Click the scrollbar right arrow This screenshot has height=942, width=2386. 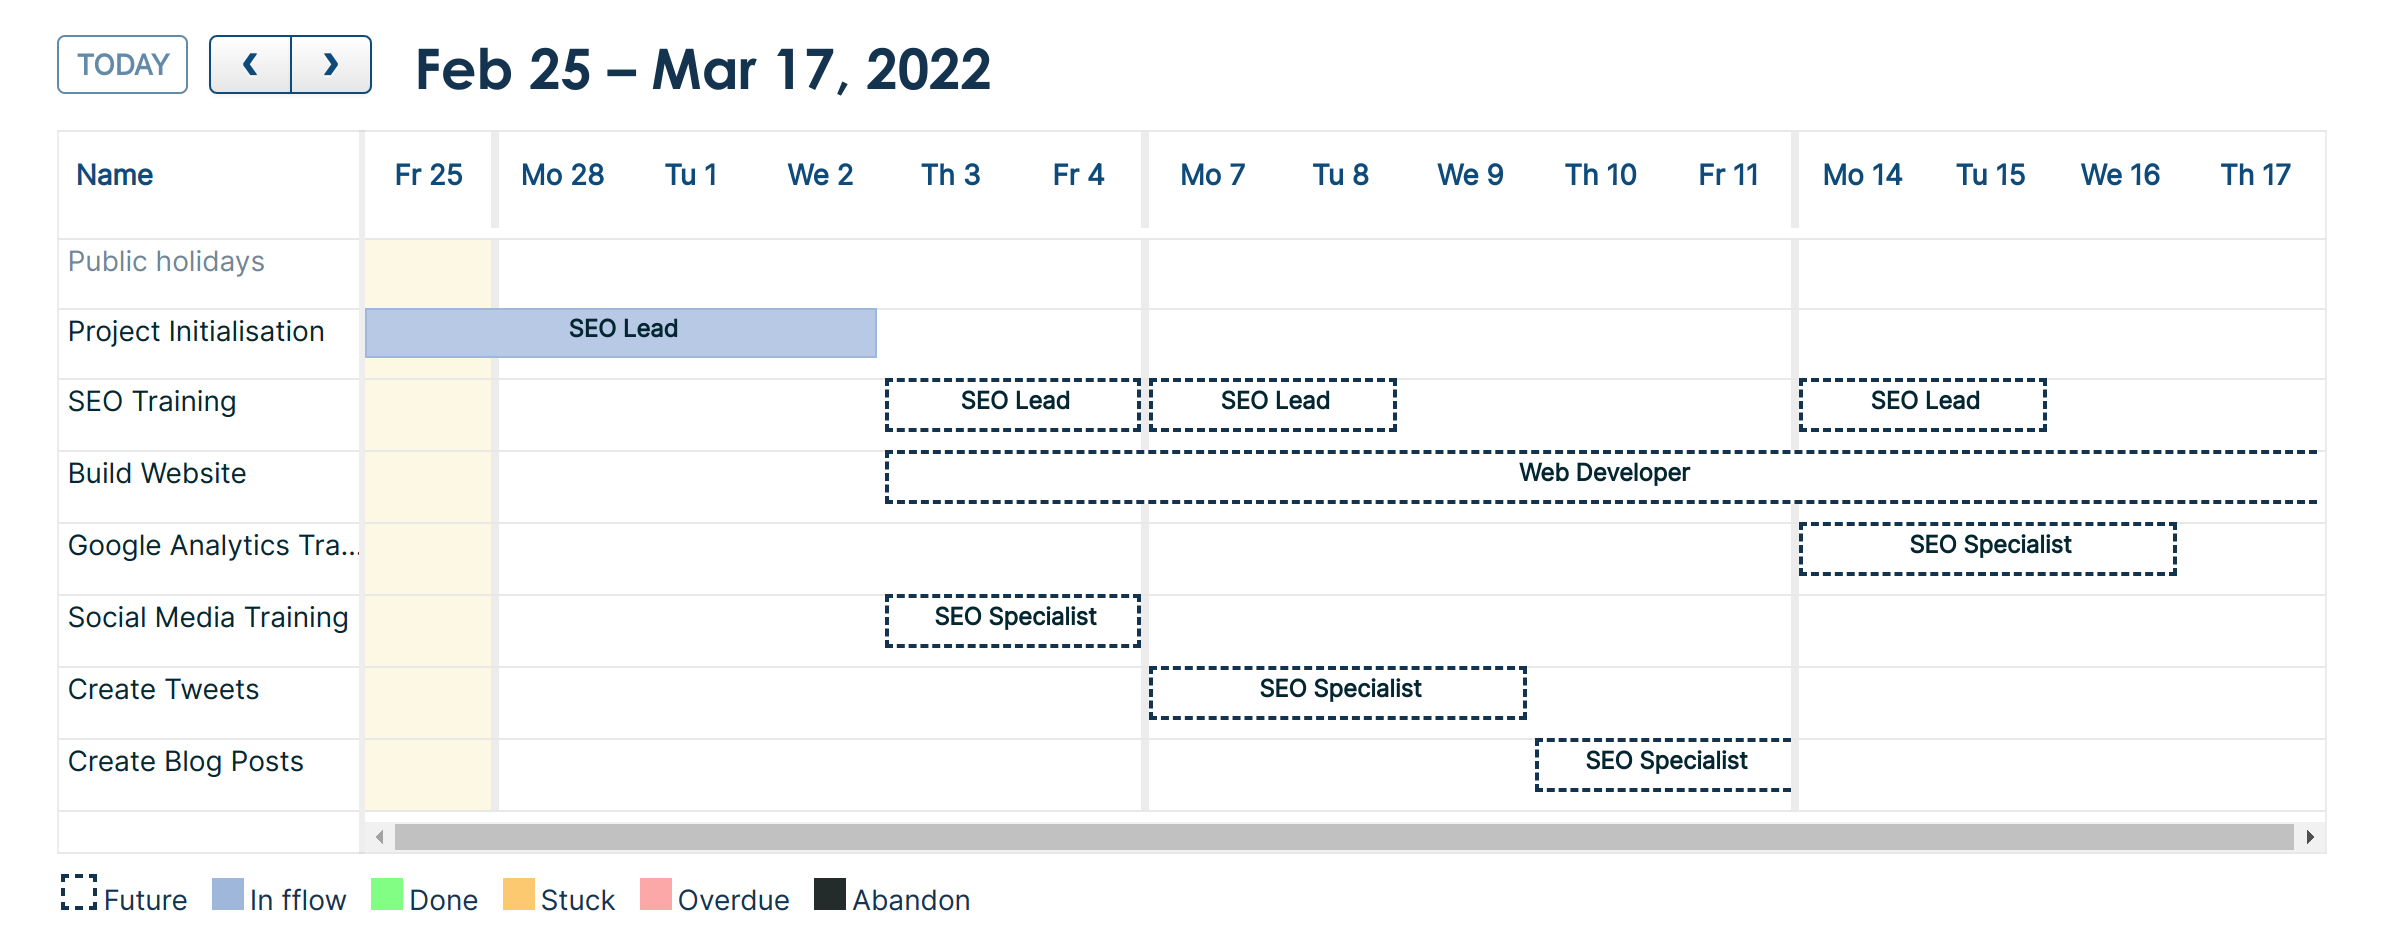(x=2310, y=837)
